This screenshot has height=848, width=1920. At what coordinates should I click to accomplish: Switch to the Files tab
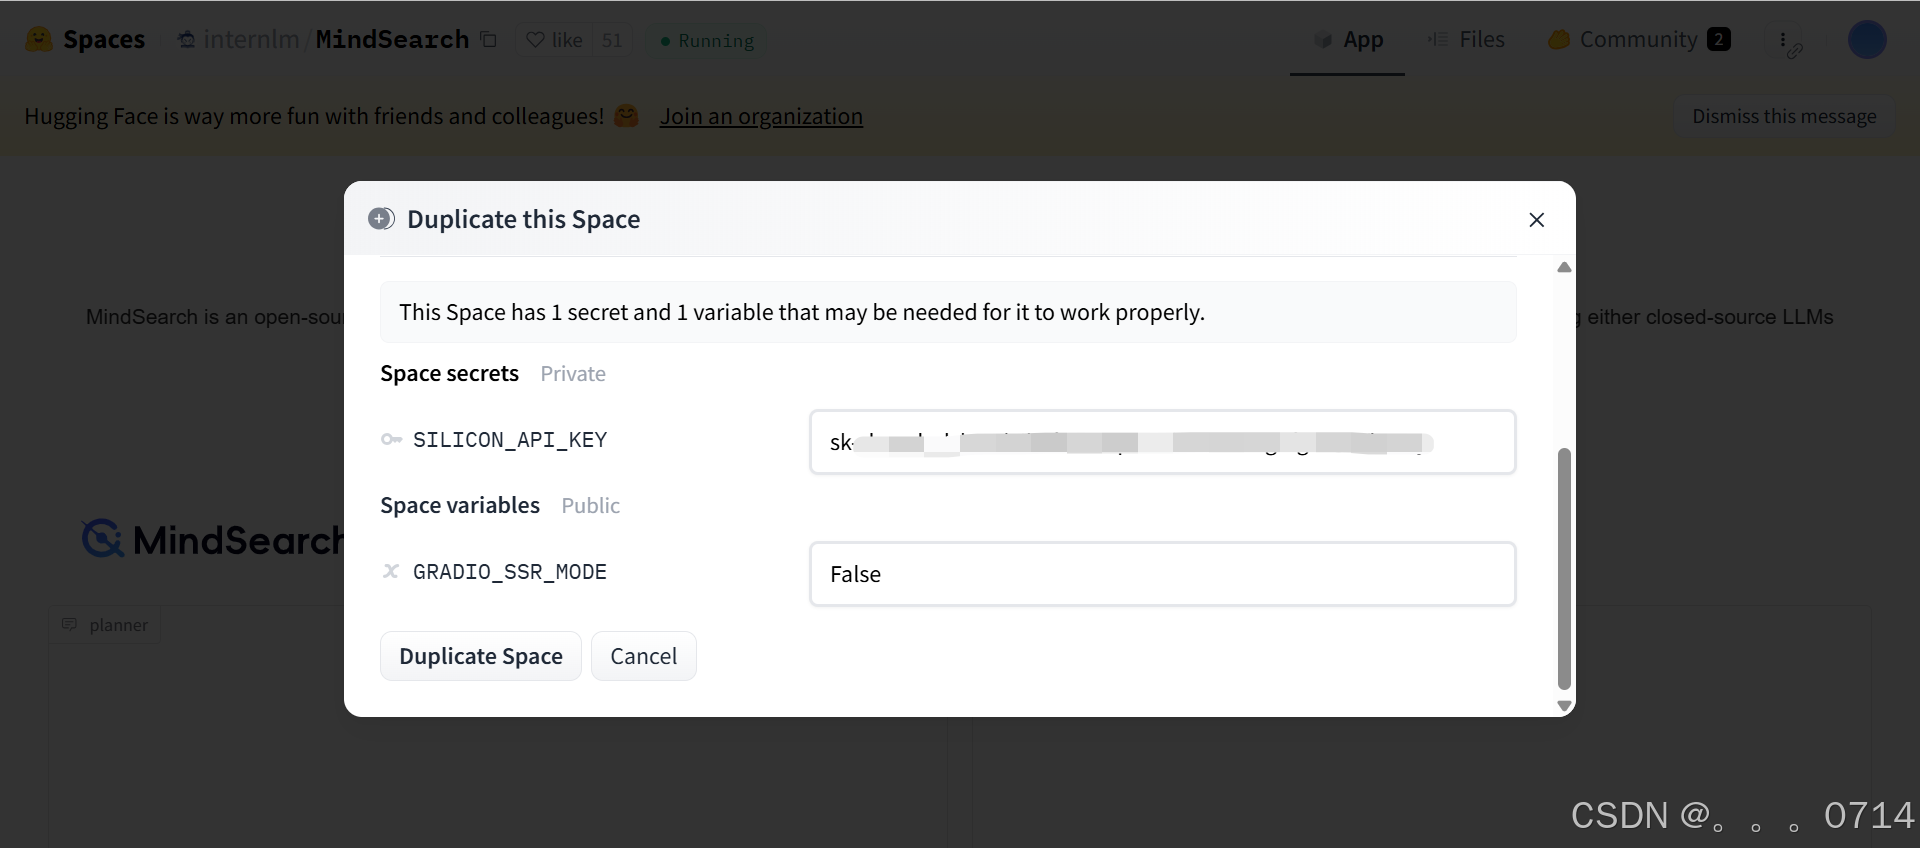pos(1466,40)
